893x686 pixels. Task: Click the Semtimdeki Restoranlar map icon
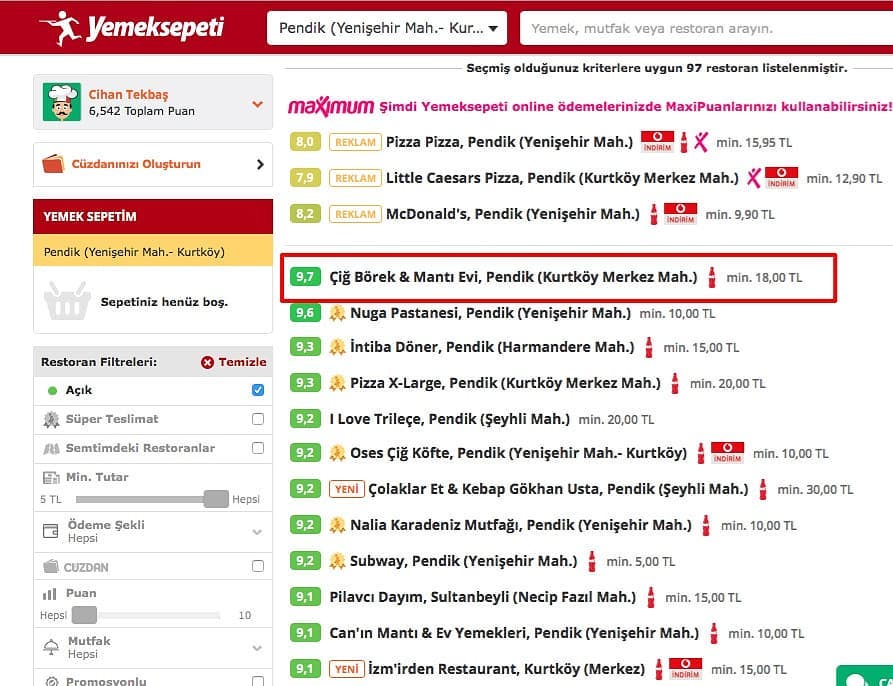(x=51, y=449)
